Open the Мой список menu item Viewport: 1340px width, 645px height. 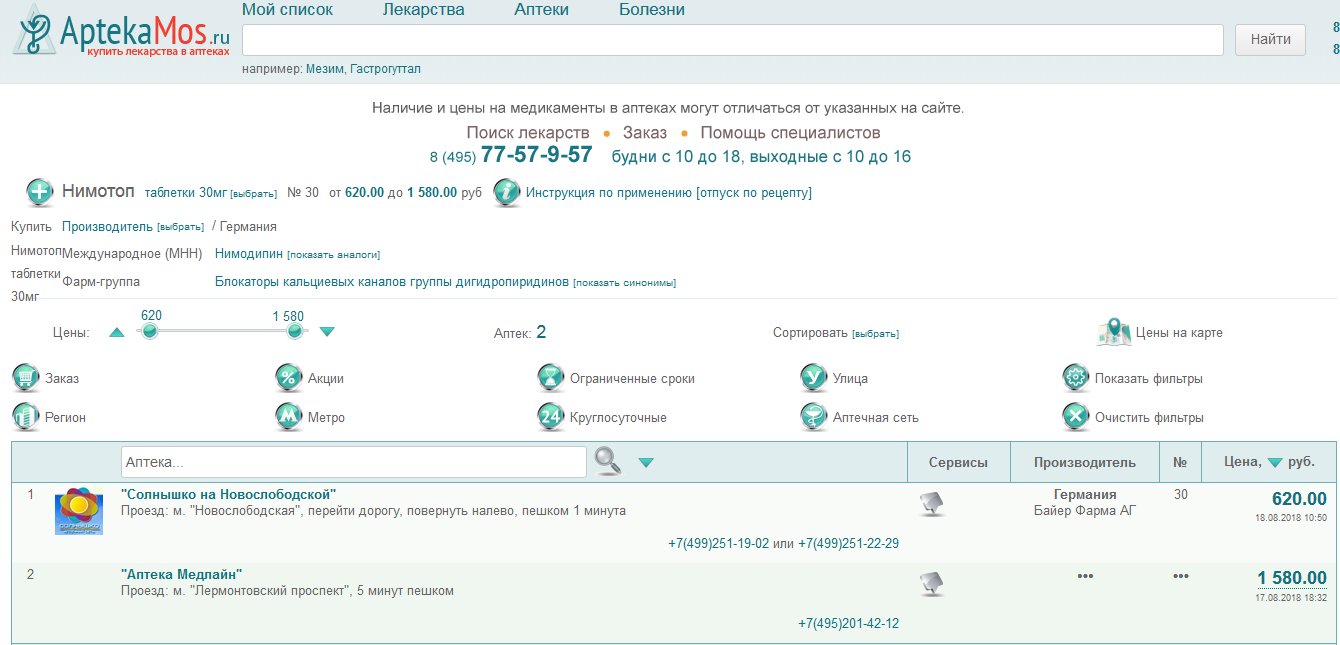click(288, 10)
